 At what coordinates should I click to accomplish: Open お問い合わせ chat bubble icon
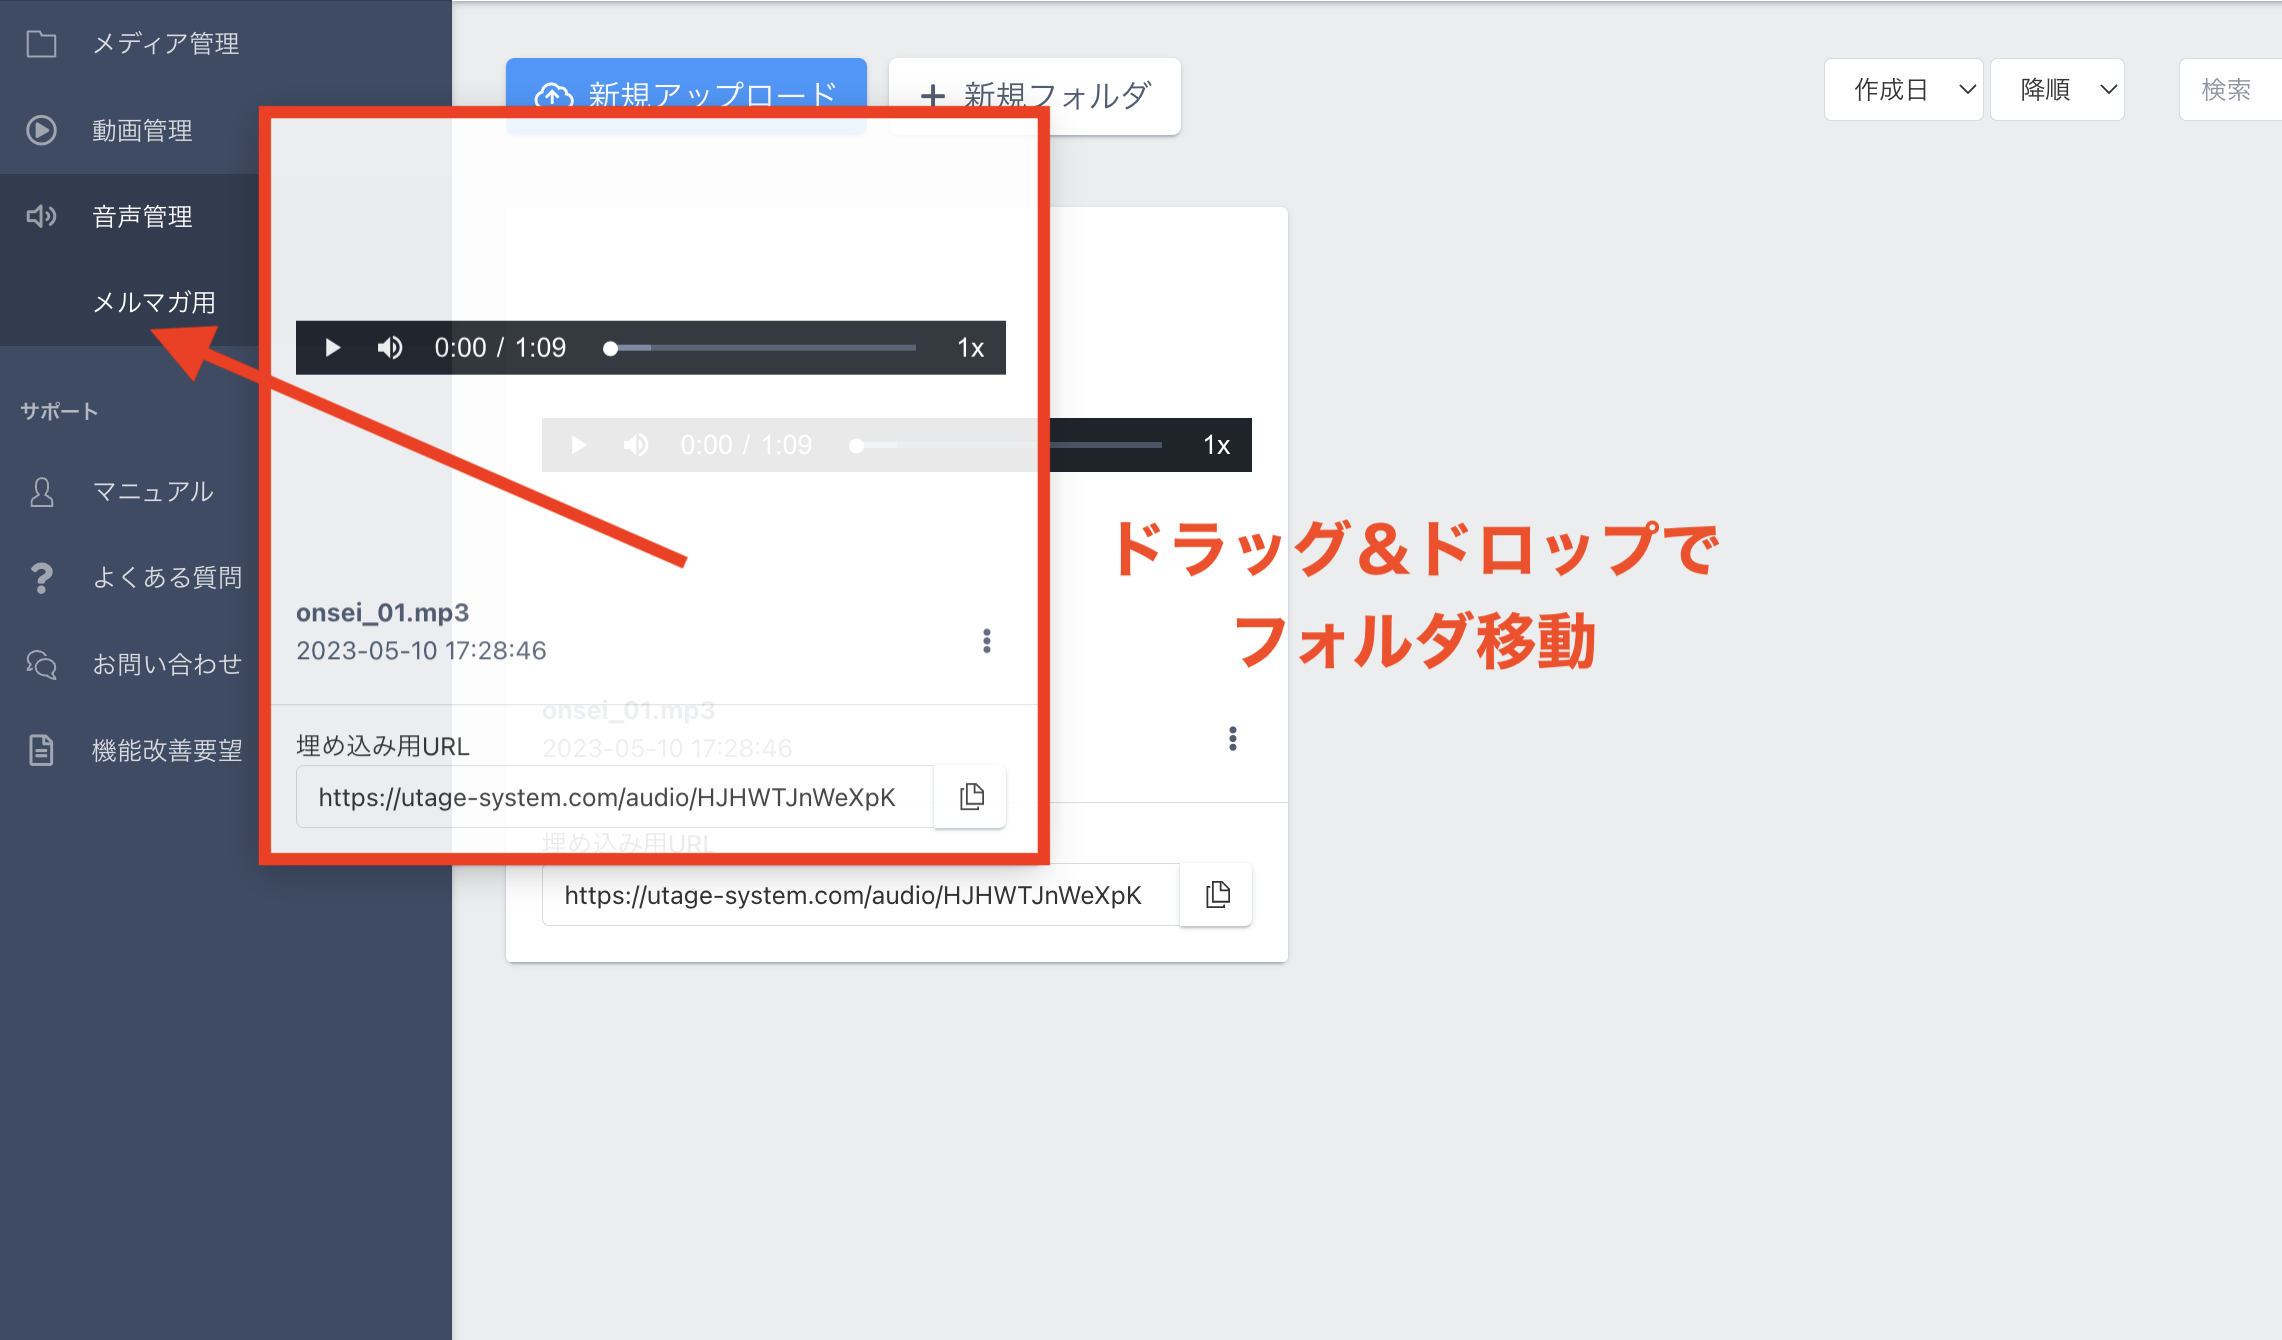pos(41,664)
